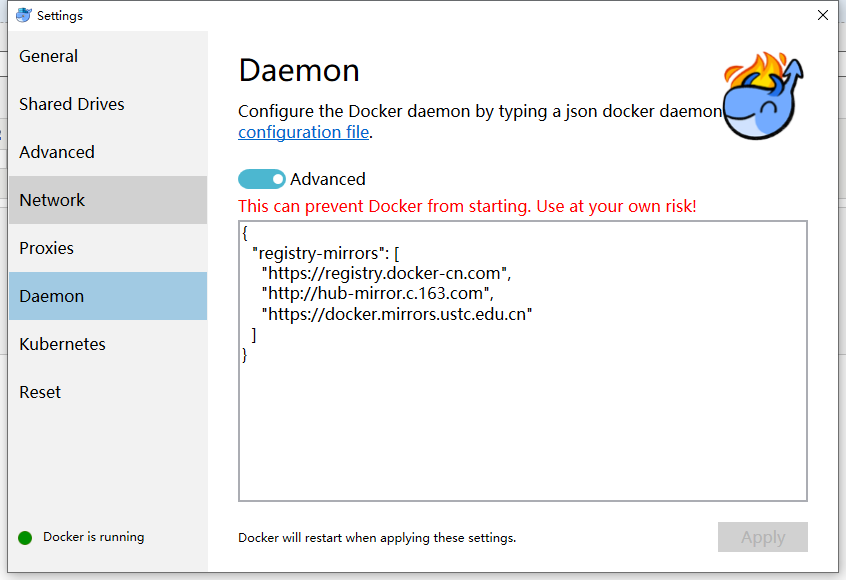Switch to the Shared Drives tab
This screenshot has height=580, width=846.
coord(72,104)
